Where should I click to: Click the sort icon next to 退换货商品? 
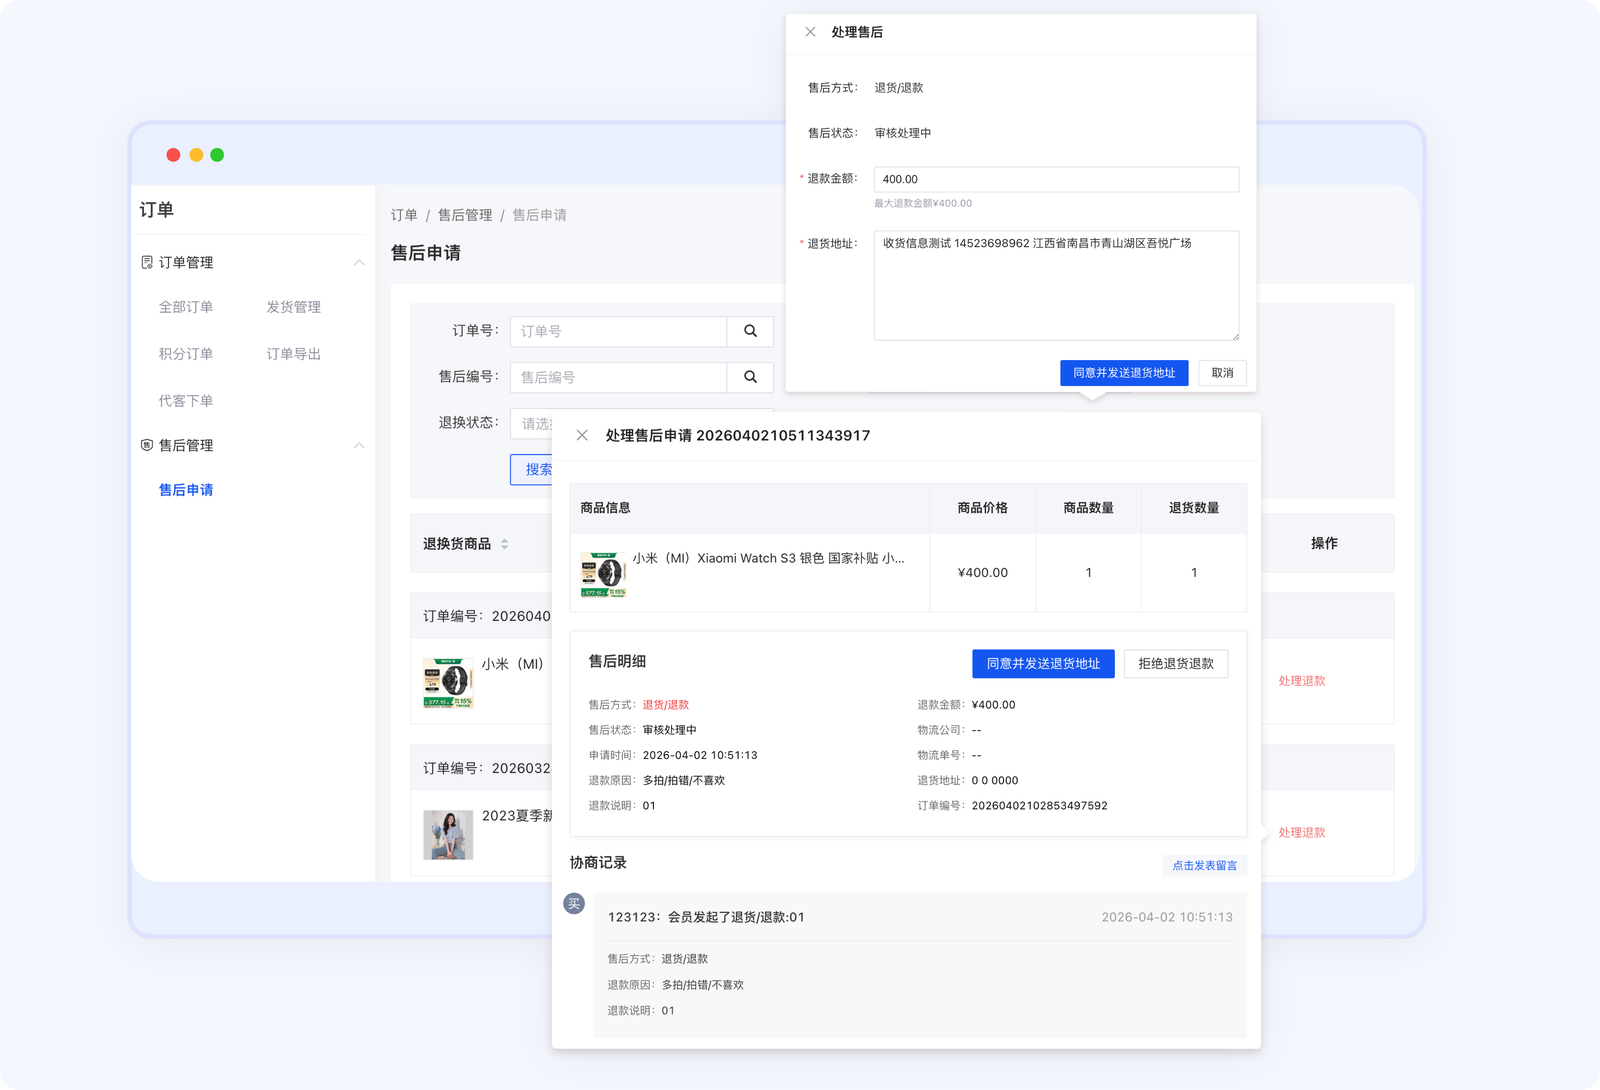(x=505, y=544)
